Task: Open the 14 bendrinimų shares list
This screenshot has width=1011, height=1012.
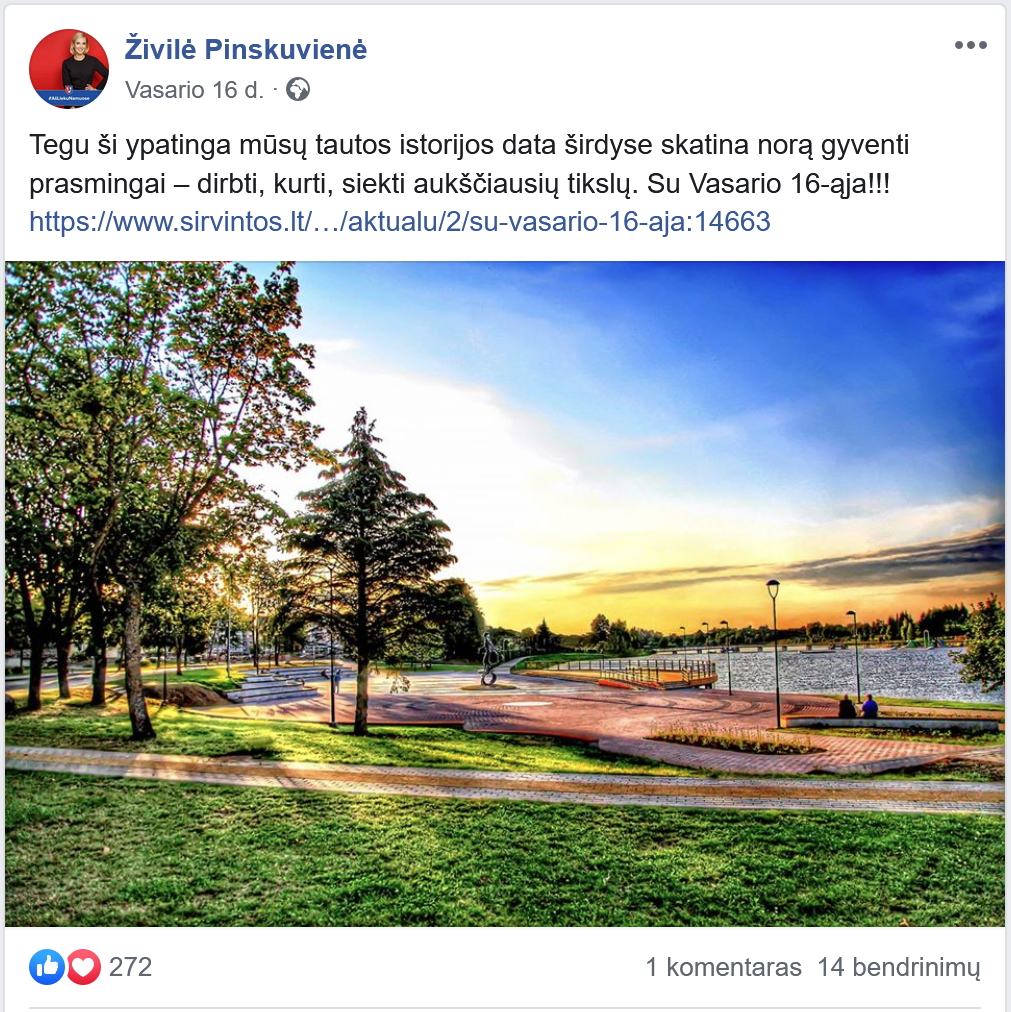Action: 899,967
